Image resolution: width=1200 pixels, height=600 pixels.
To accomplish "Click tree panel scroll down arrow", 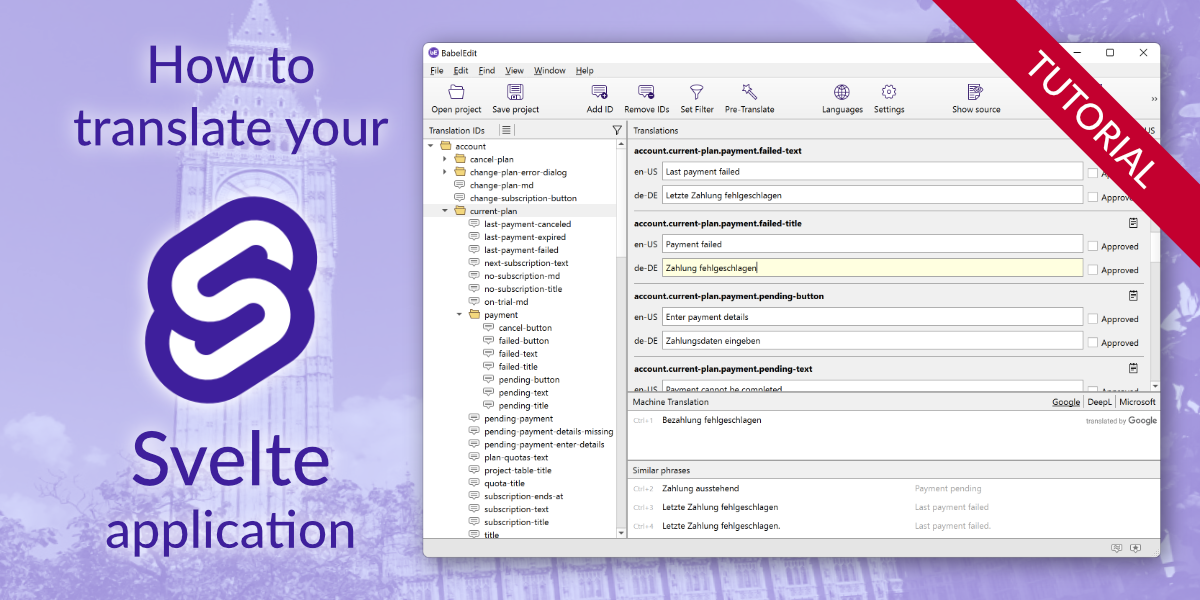I will click(x=621, y=534).
